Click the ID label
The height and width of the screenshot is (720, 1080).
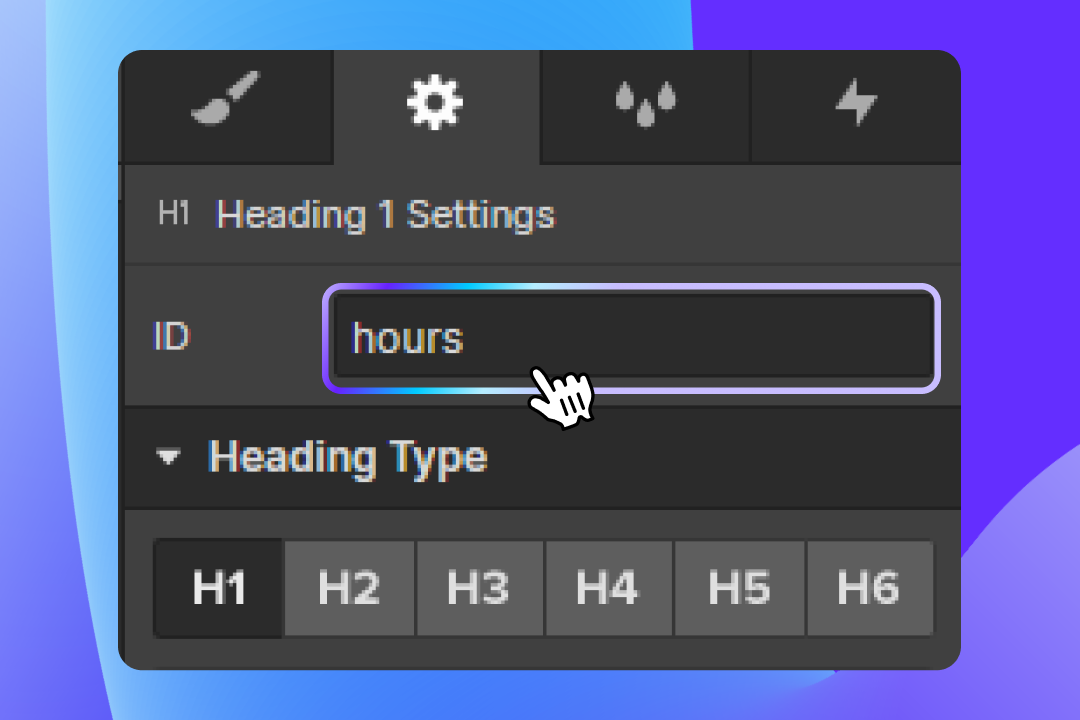pos(171,338)
